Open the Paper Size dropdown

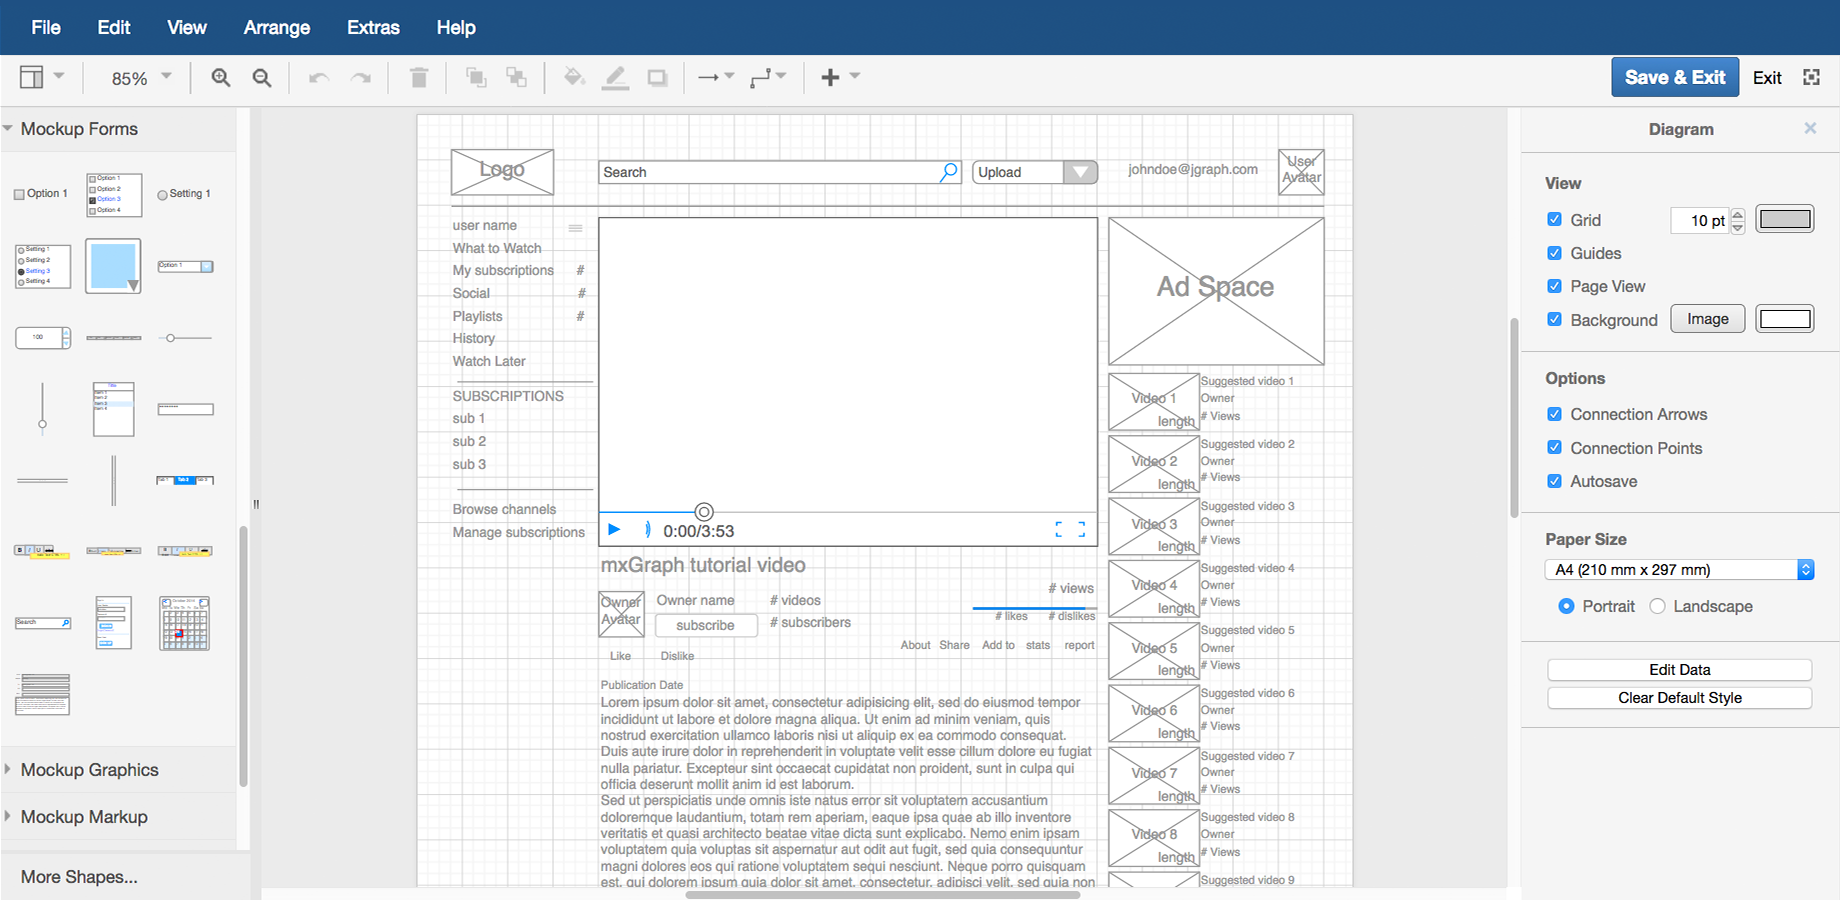coord(1679,569)
